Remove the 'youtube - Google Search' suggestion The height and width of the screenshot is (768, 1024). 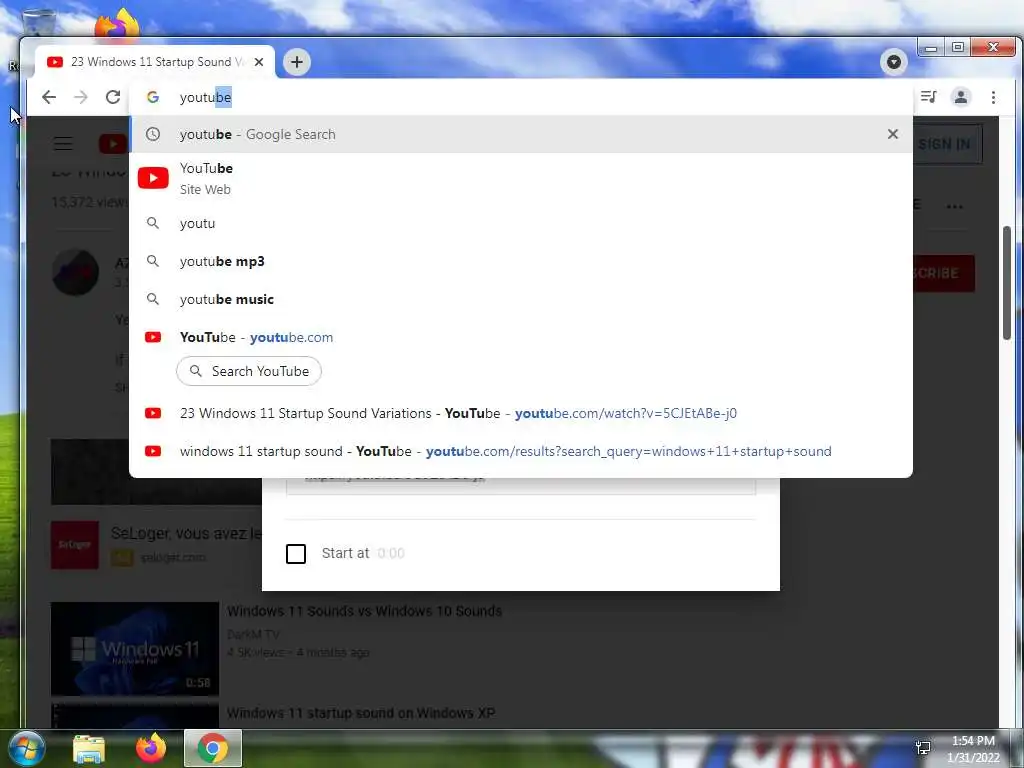click(893, 134)
